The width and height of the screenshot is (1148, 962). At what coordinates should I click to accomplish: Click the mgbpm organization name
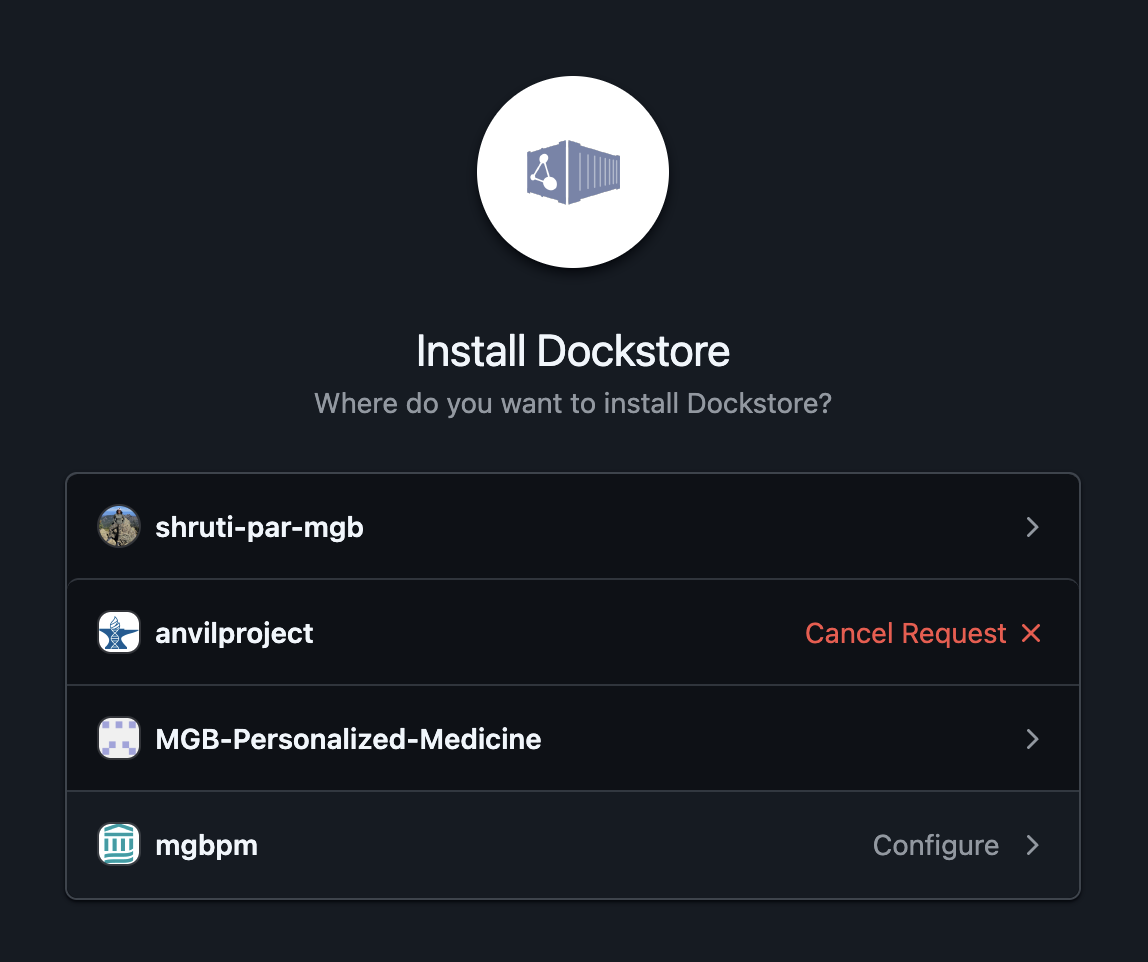point(206,845)
